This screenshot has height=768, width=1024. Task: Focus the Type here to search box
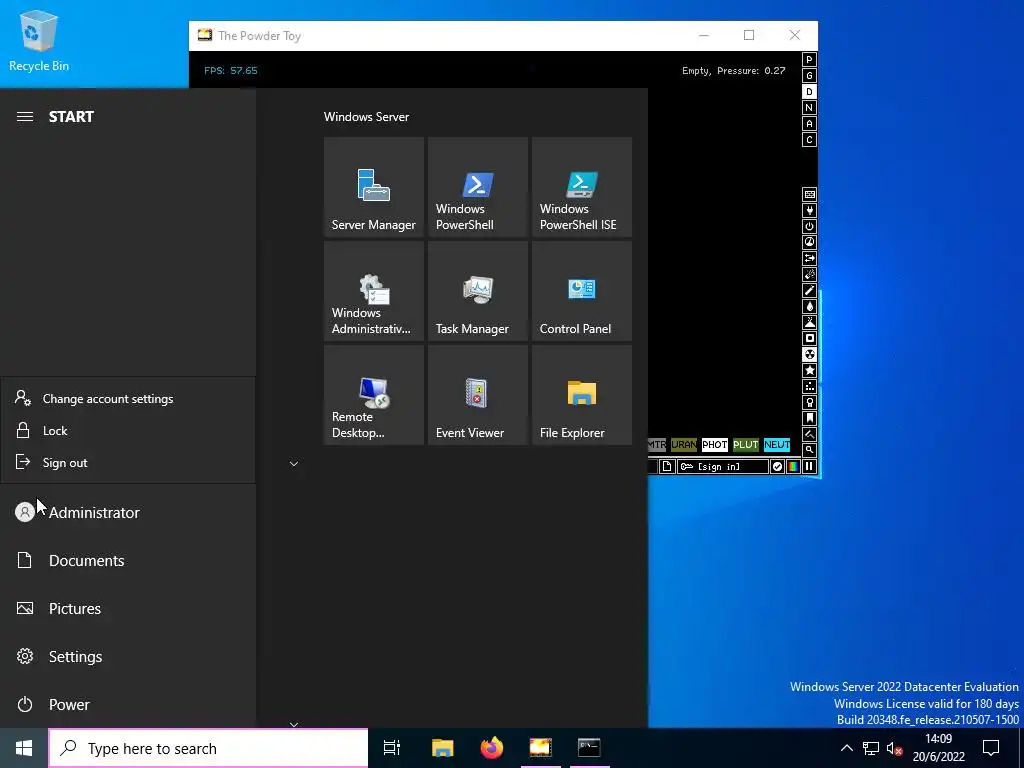[208, 748]
